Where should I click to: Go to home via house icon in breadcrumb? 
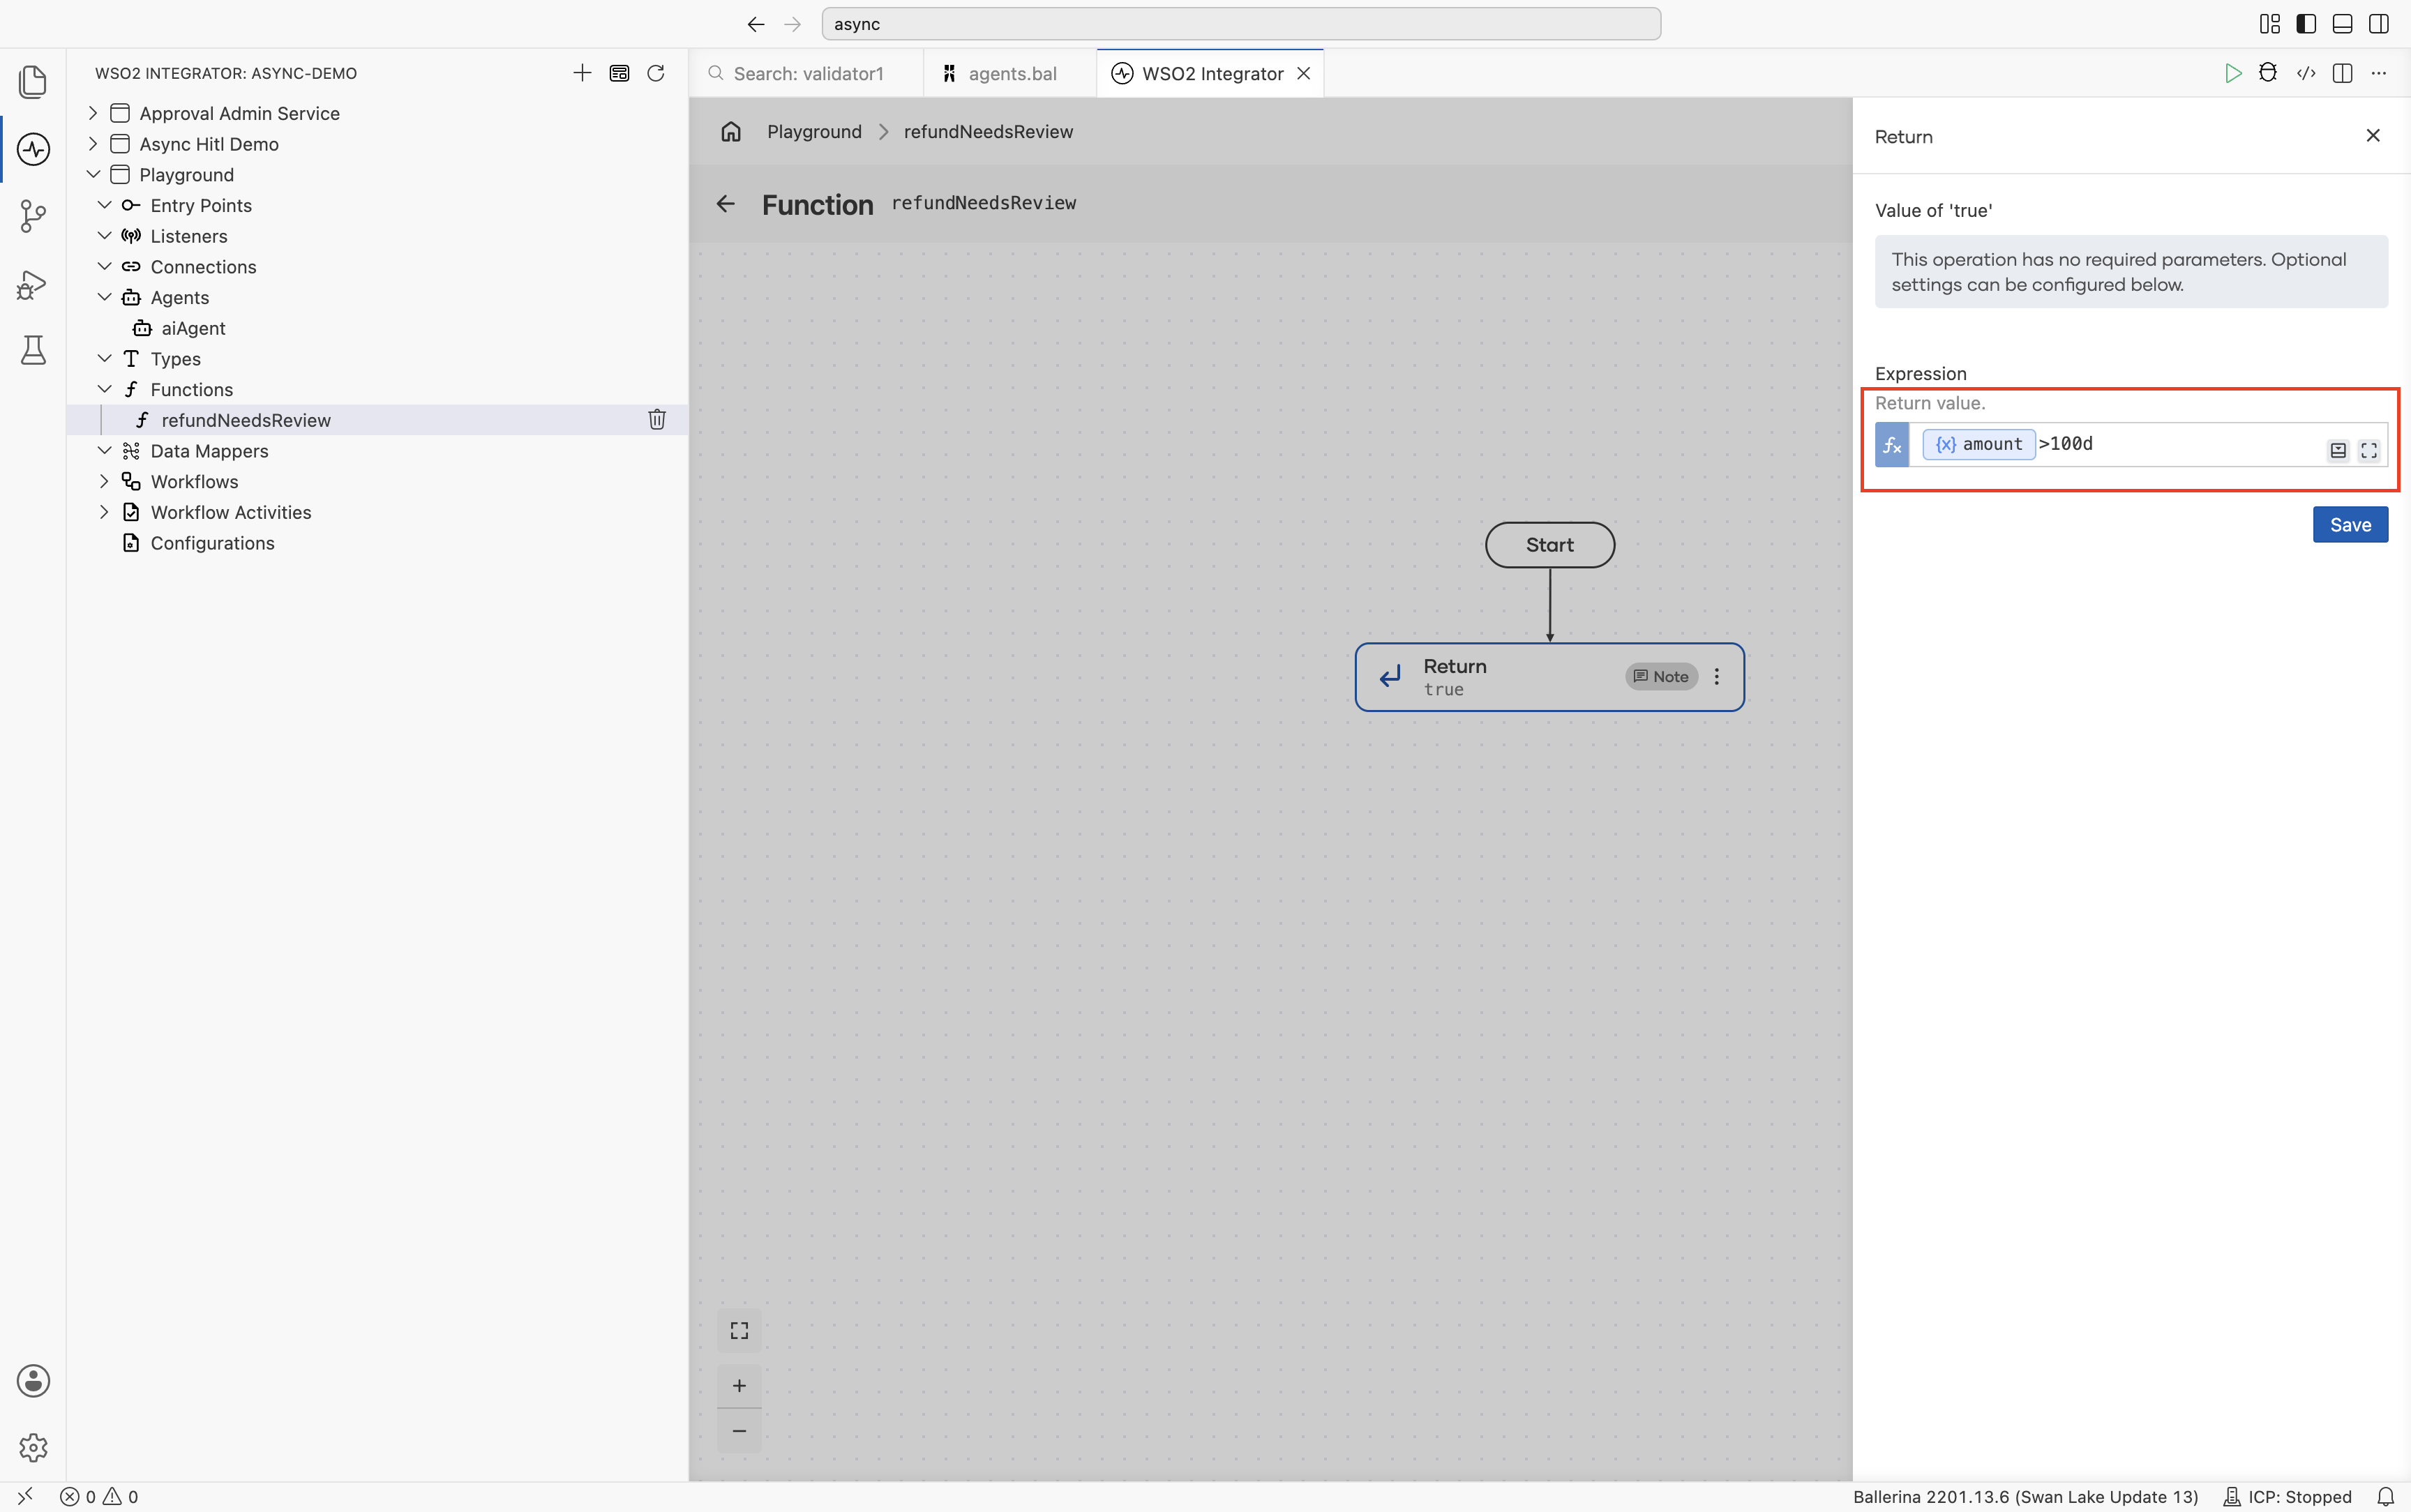(731, 132)
